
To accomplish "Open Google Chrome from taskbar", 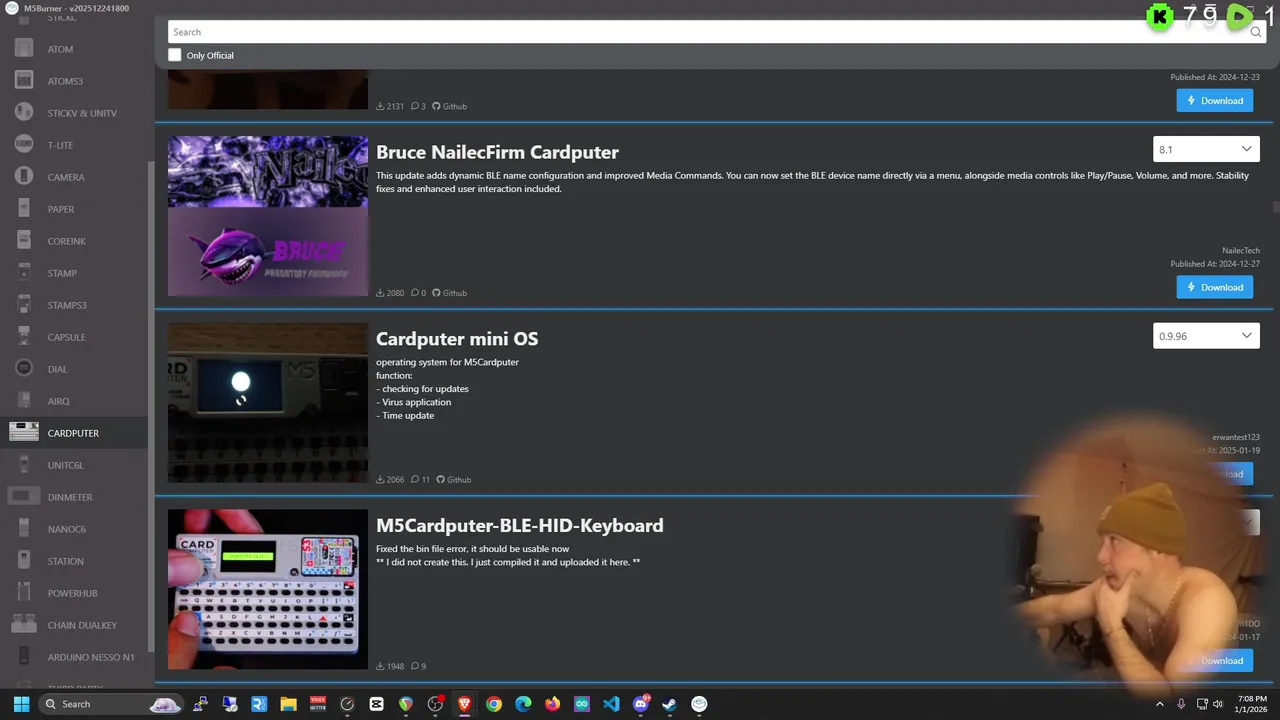I will 494,704.
